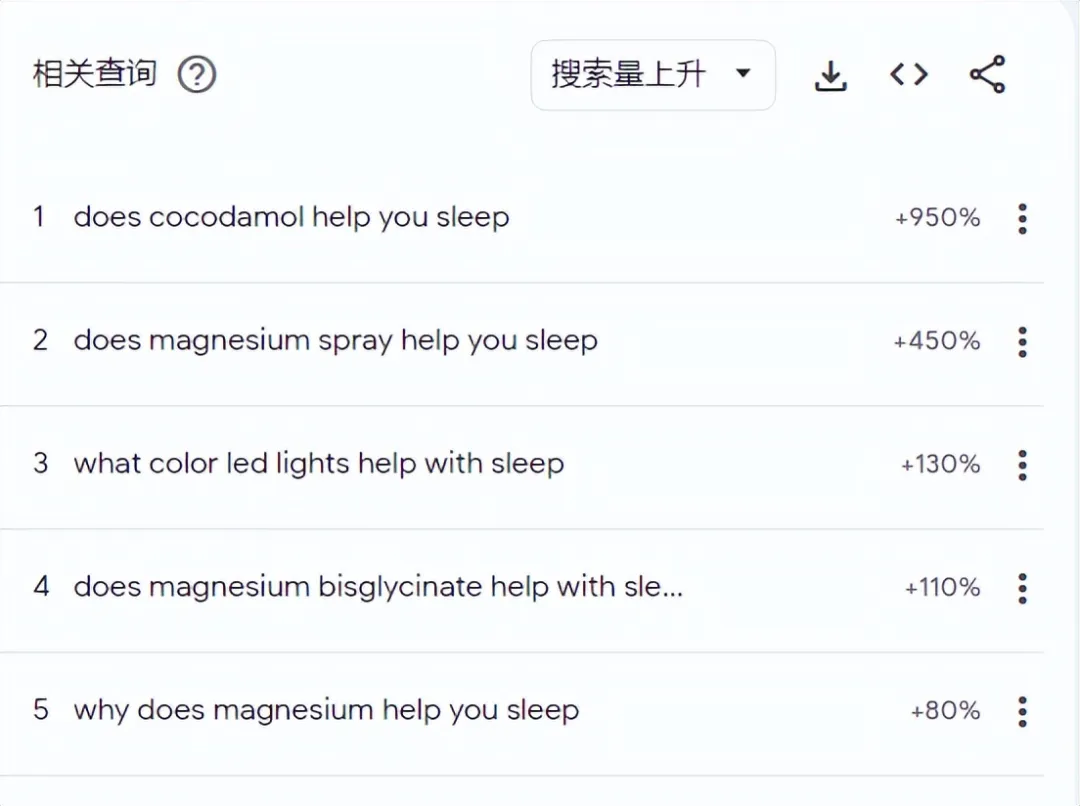Click 'why does magnesium help you sleep'

coord(326,710)
